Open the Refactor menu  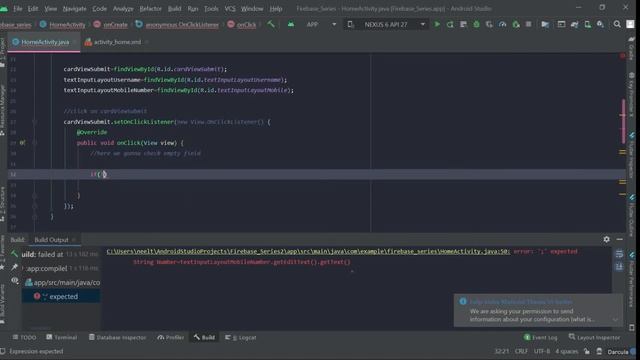coord(151,9)
